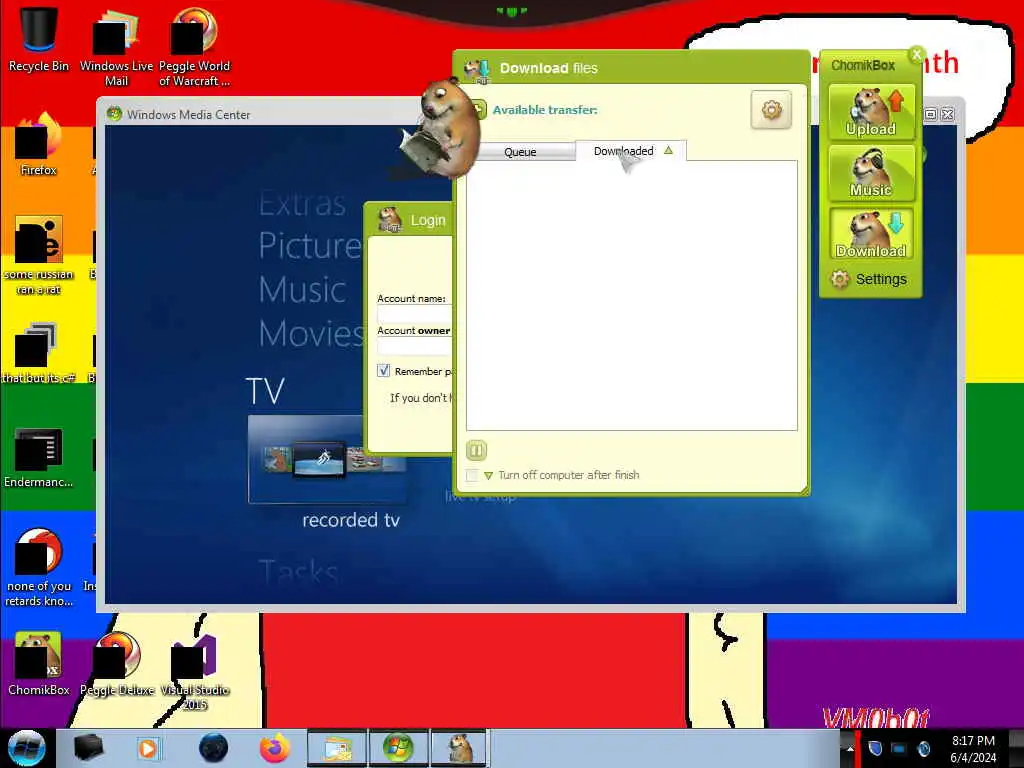This screenshot has width=1024, height=768.
Task: Open the Firefox desktop icon
Action: (39, 144)
